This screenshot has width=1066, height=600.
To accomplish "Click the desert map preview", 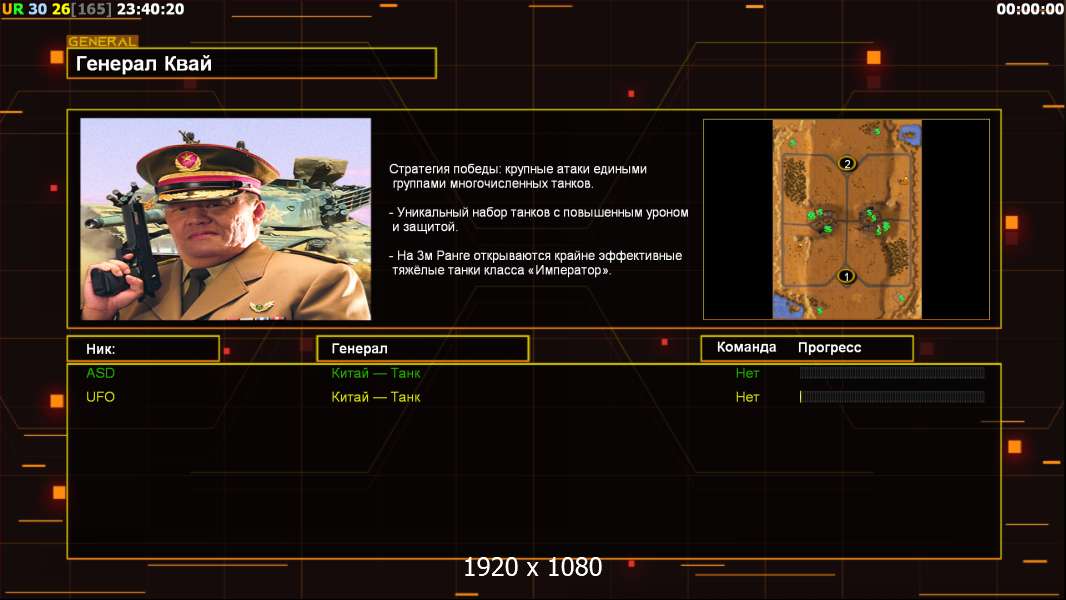I will click(846, 219).
